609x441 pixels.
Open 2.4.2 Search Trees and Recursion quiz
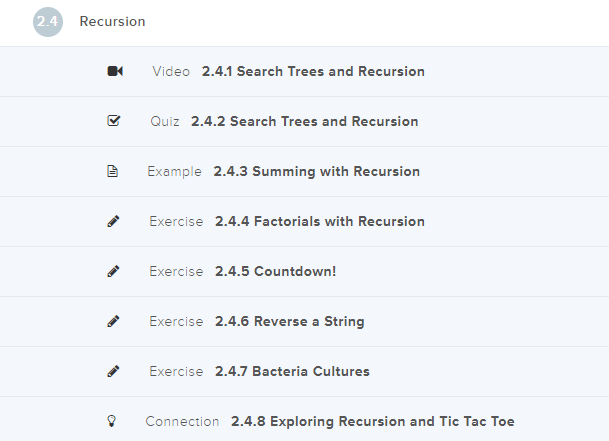[x=304, y=122]
